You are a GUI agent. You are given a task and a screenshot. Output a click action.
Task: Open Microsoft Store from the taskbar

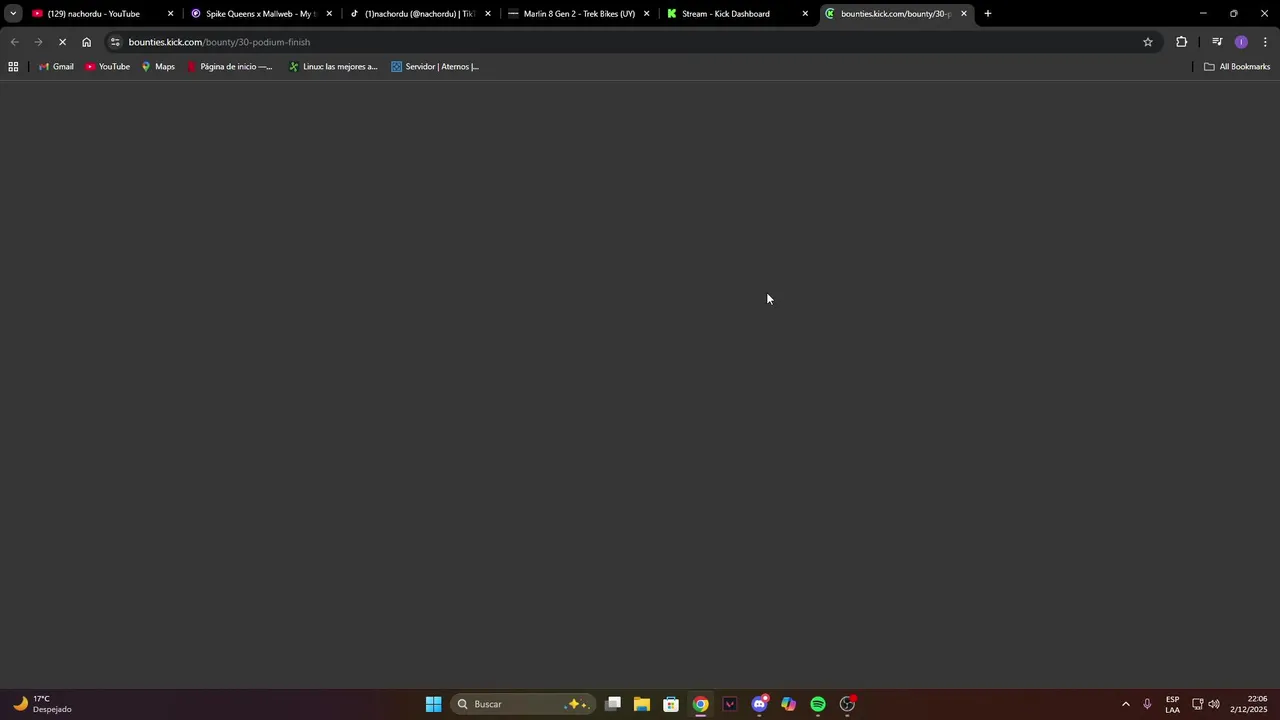click(x=671, y=704)
